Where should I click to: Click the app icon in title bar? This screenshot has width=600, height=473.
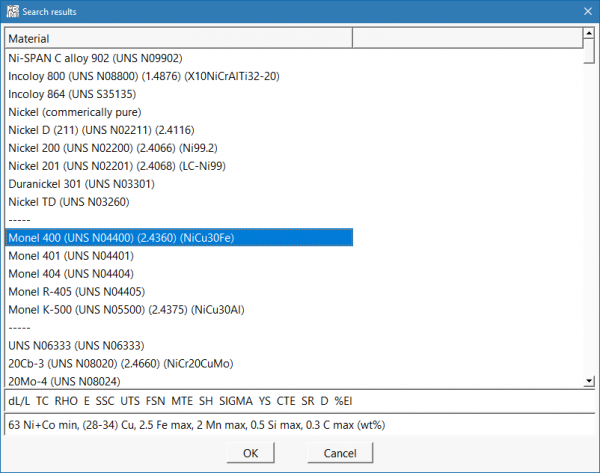point(12,10)
